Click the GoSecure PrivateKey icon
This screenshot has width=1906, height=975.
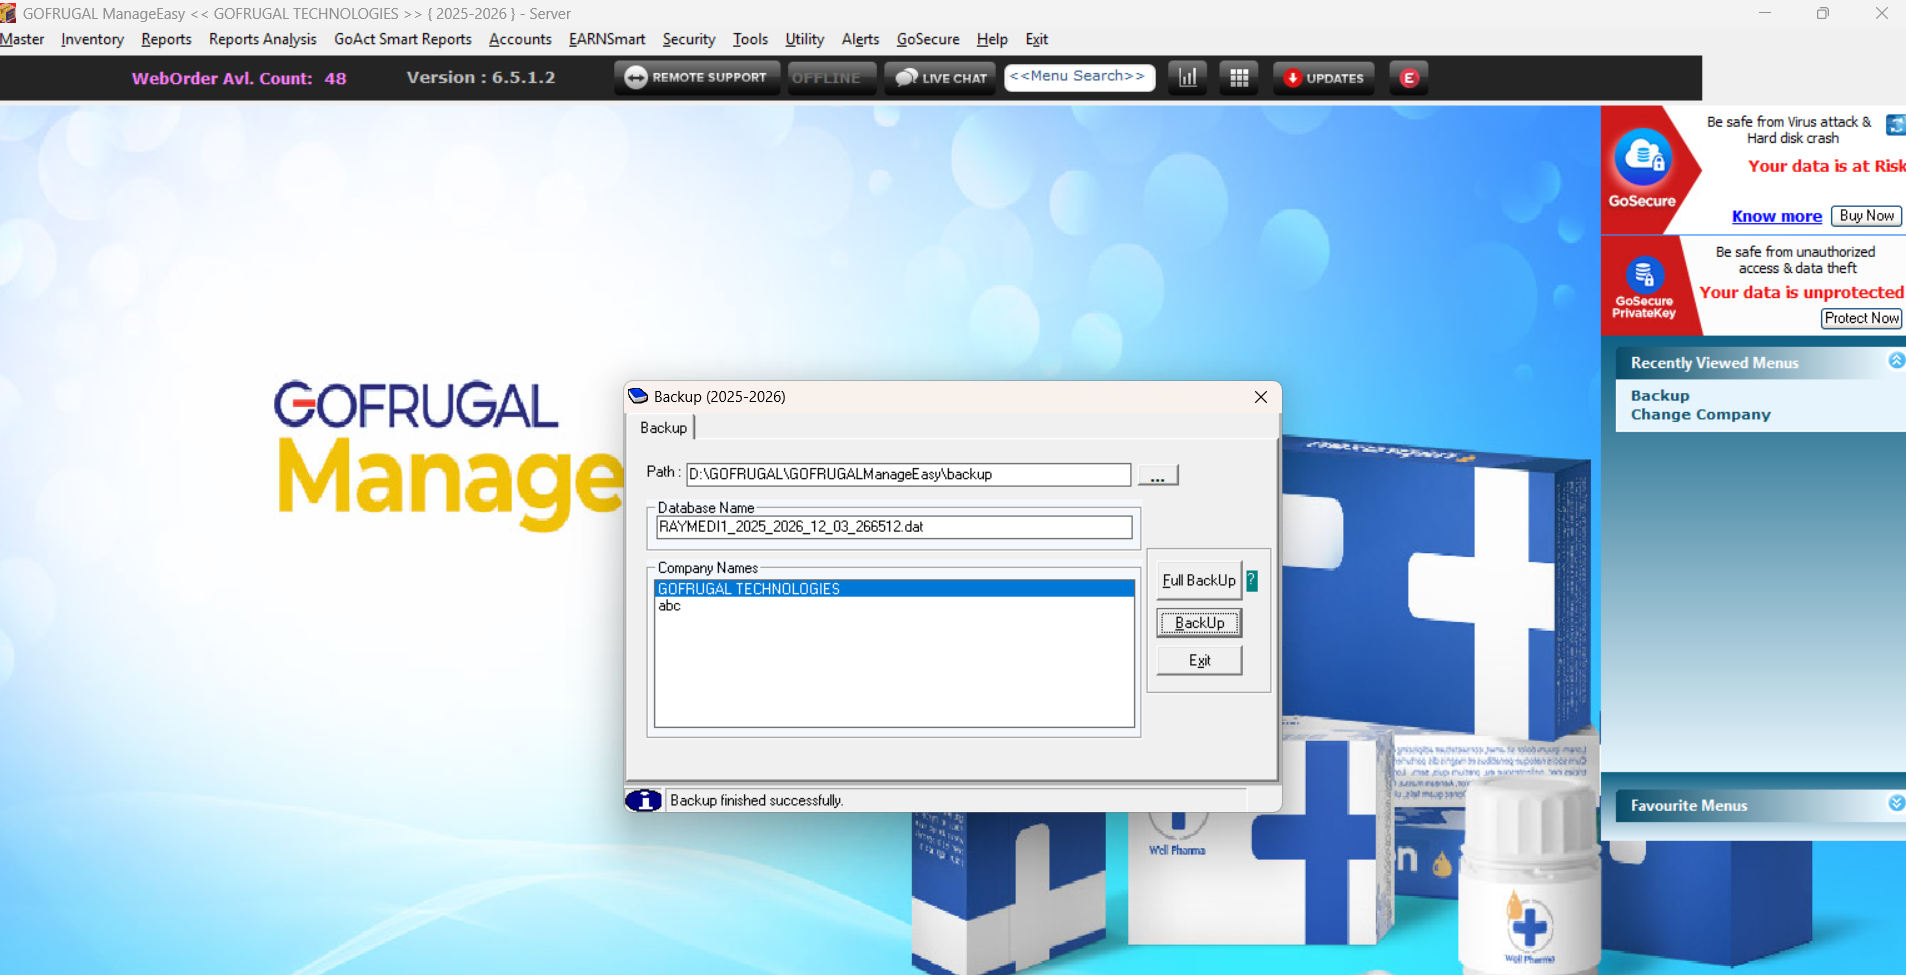1644,275
